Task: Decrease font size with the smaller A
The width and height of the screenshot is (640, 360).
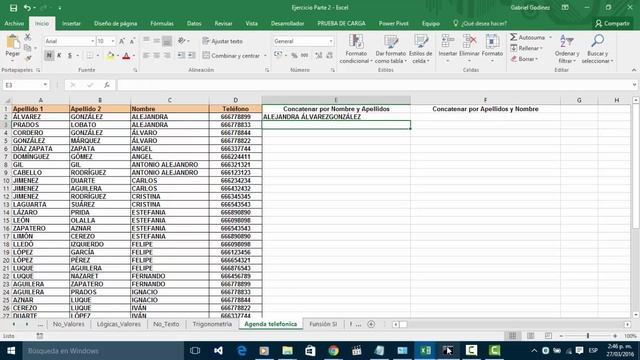Action: coord(132,41)
